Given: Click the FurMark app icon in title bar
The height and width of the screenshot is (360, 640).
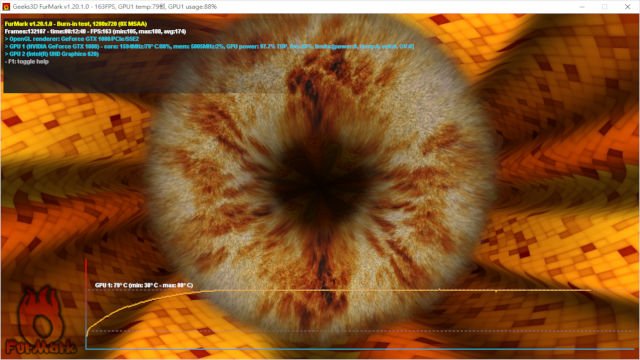Looking at the screenshot, I should [6, 7].
